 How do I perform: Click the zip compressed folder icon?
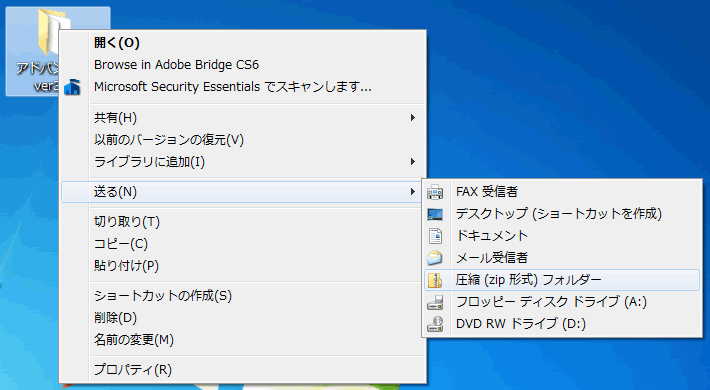[x=435, y=280]
